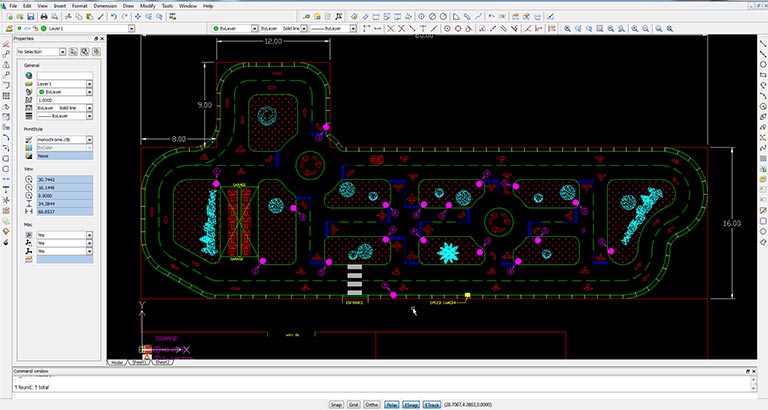The height and width of the screenshot is (410, 768).
Task: Toggle Grid in the status bar
Action: pos(353,405)
